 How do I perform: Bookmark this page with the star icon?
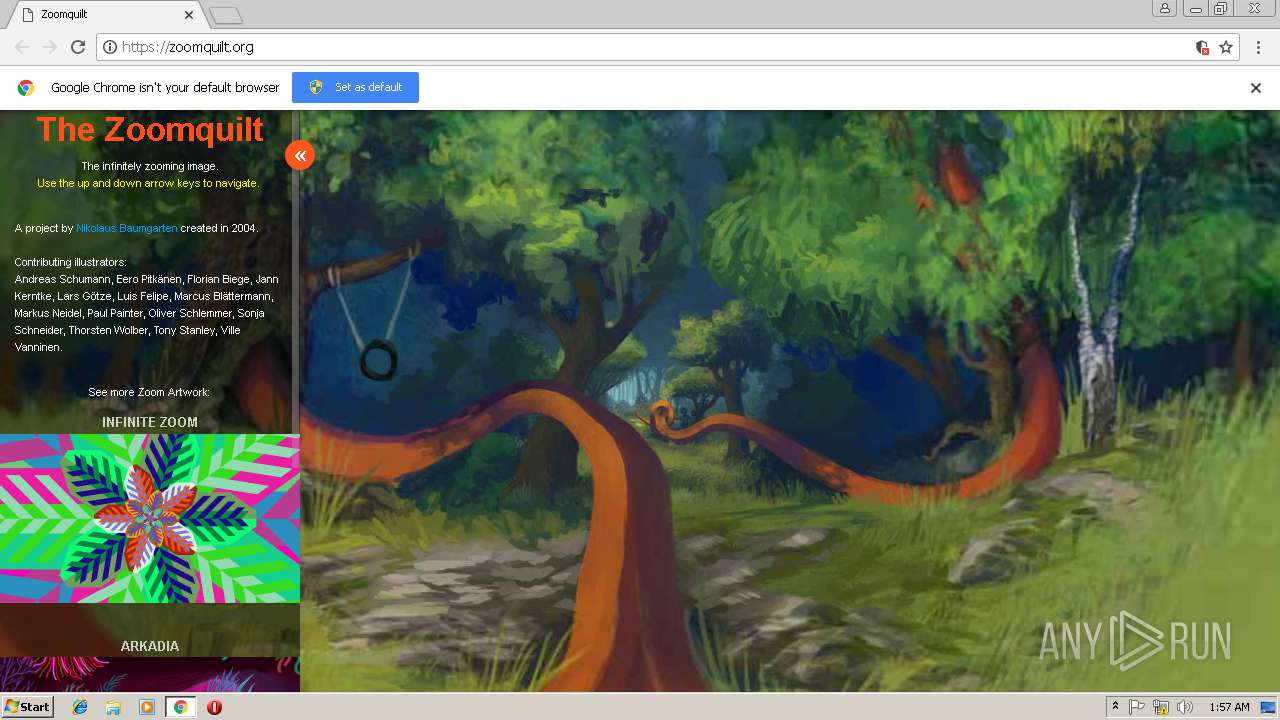(x=1226, y=47)
